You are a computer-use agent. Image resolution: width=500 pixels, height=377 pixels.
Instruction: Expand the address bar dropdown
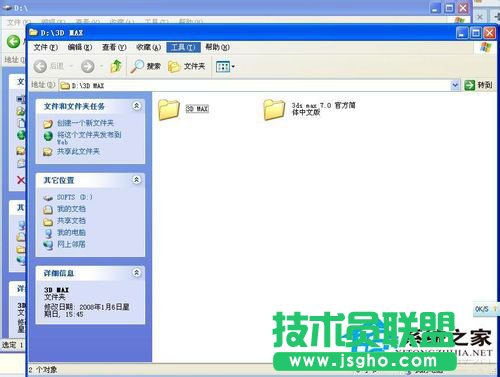455,85
